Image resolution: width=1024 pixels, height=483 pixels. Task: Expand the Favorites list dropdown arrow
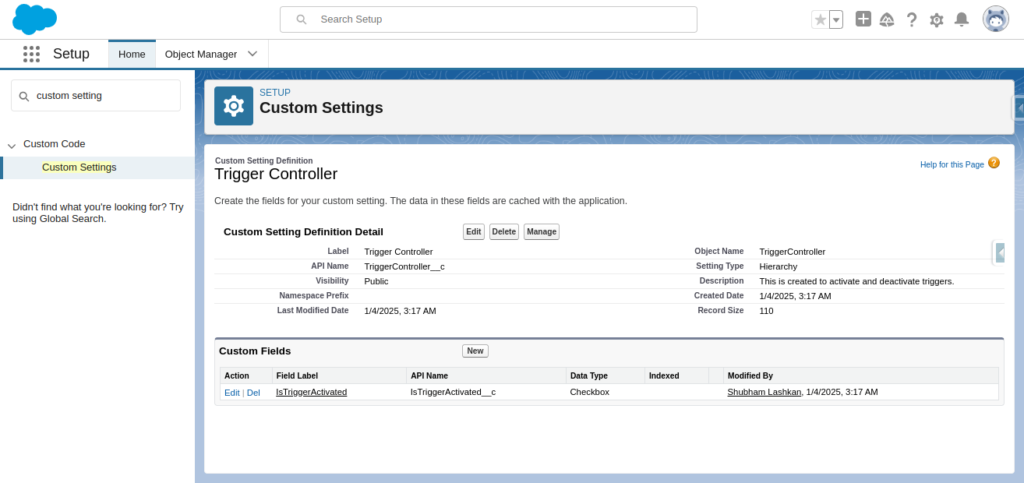(836, 20)
